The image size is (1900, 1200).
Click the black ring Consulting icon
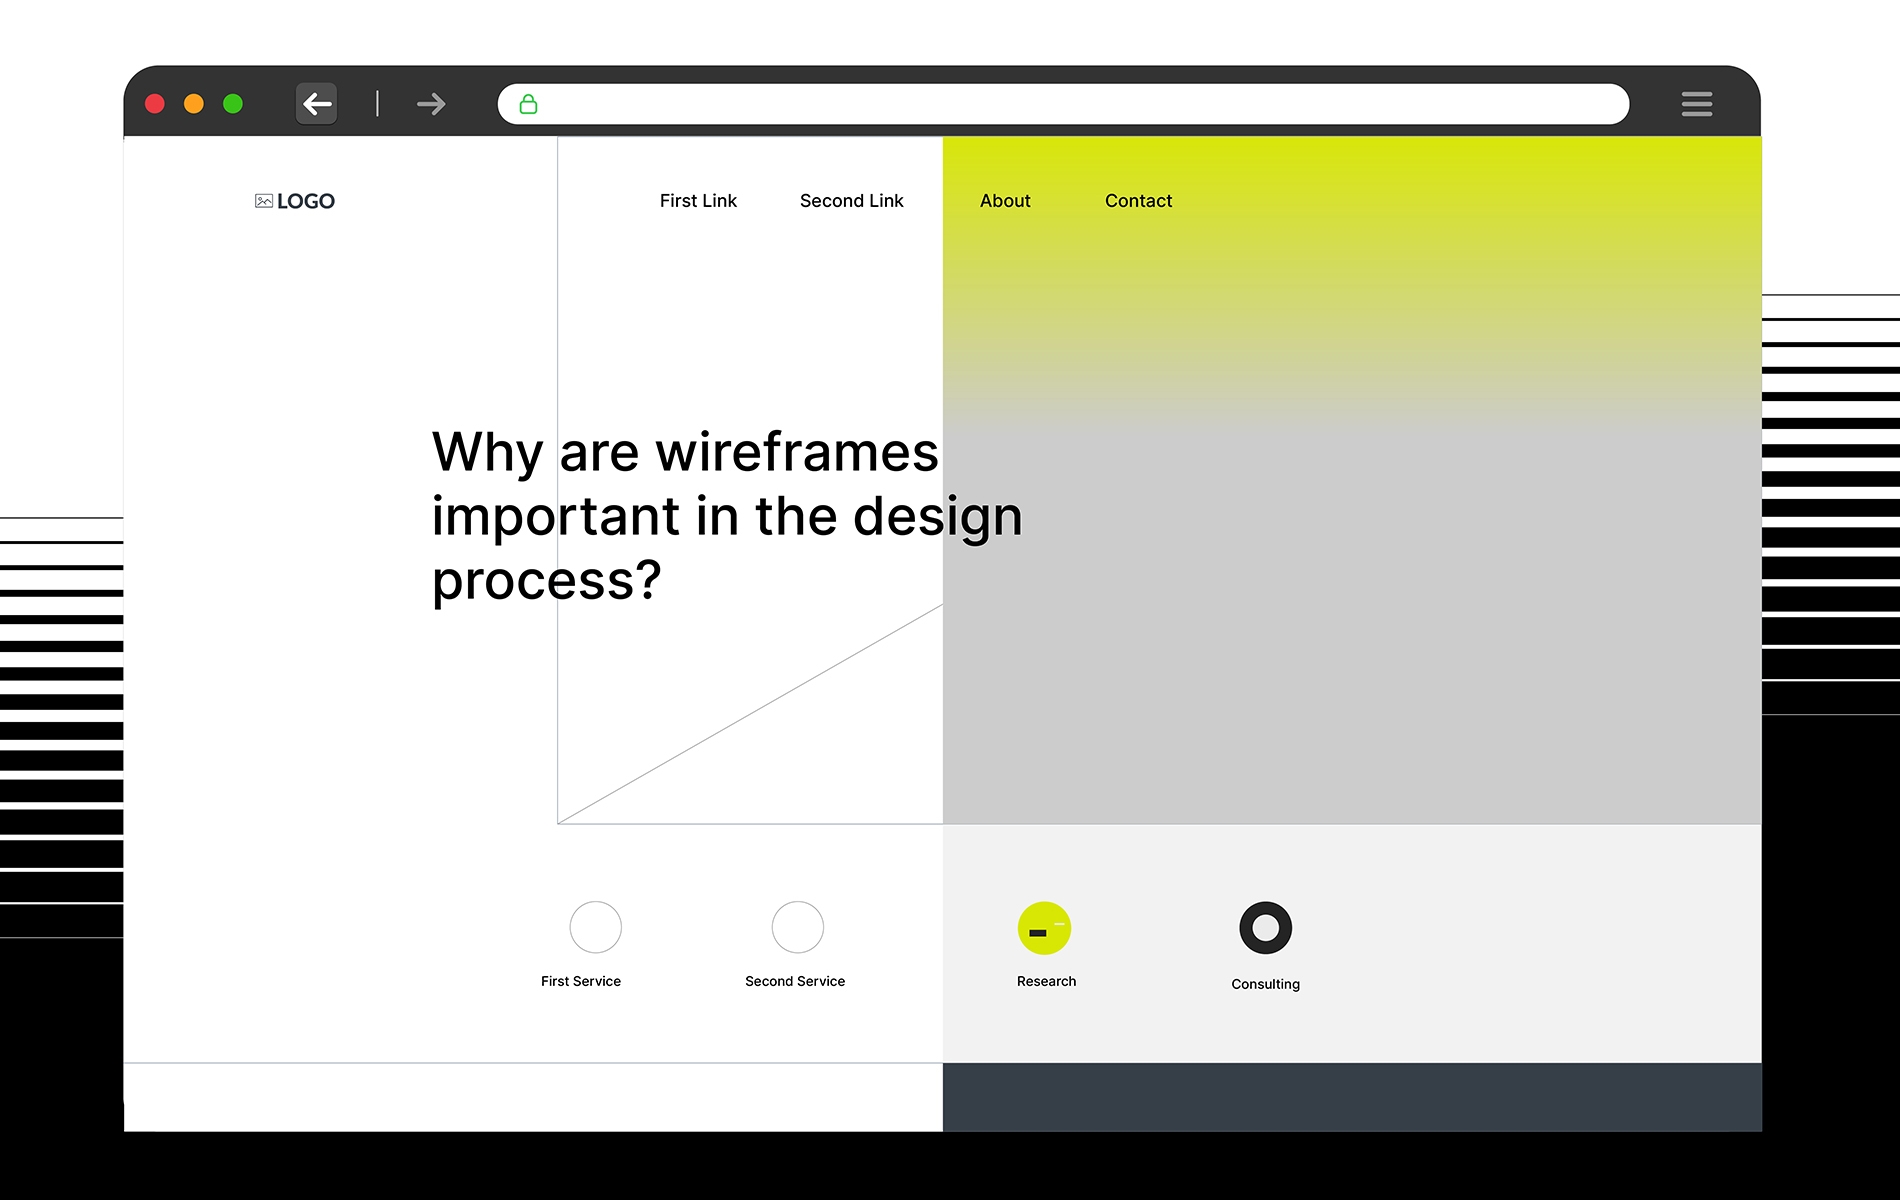[1266, 928]
